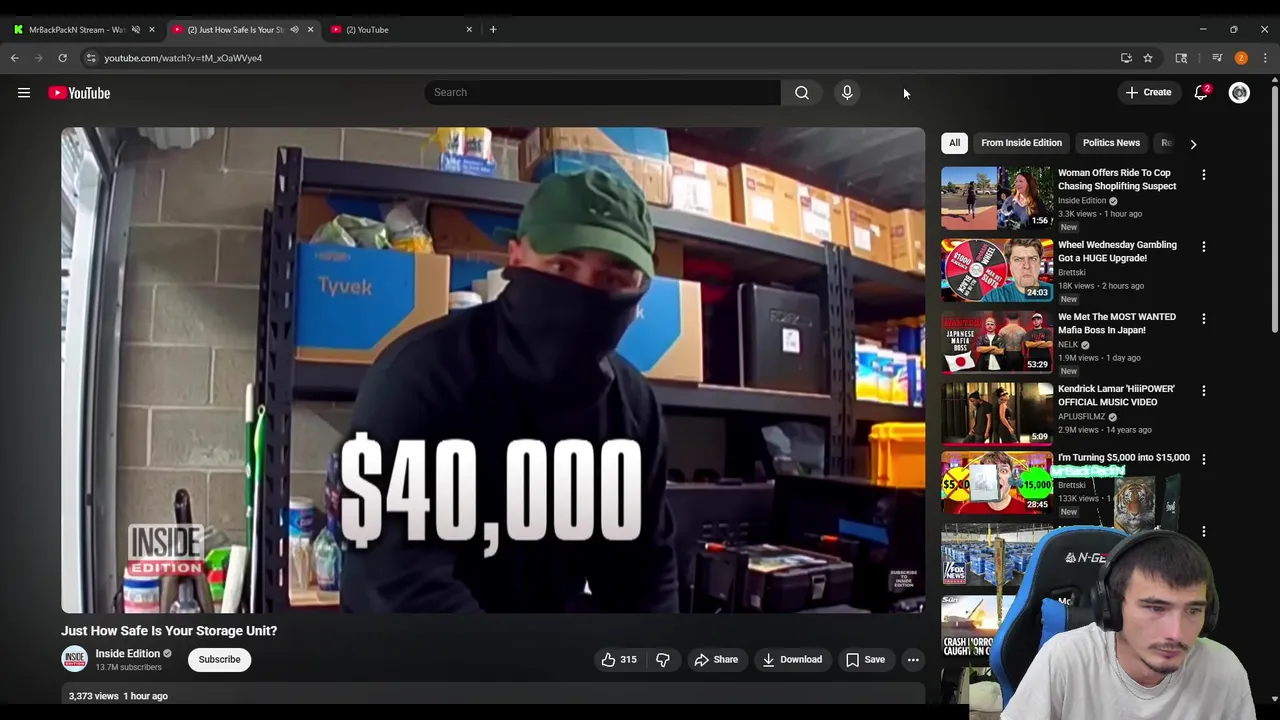The width and height of the screenshot is (1280, 720).
Task: Dislike the video with thumbs down
Action: point(662,660)
